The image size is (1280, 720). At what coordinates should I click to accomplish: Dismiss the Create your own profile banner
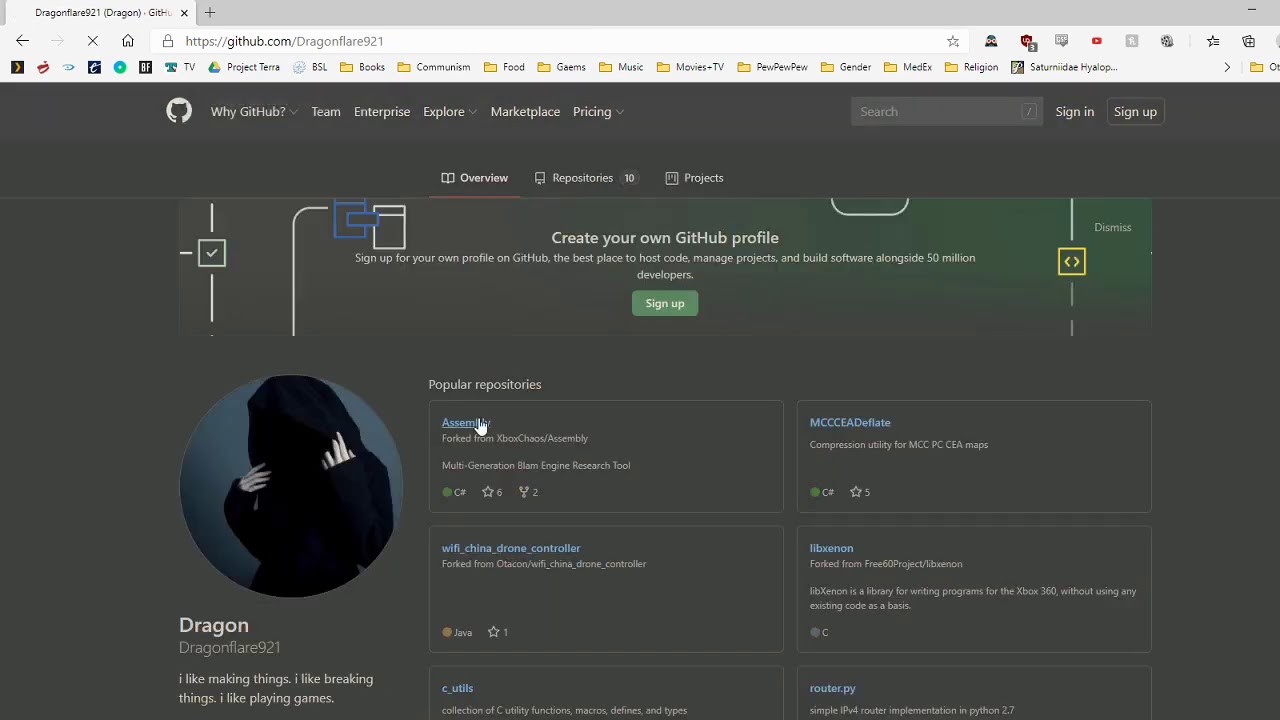[x=1113, y=227]
